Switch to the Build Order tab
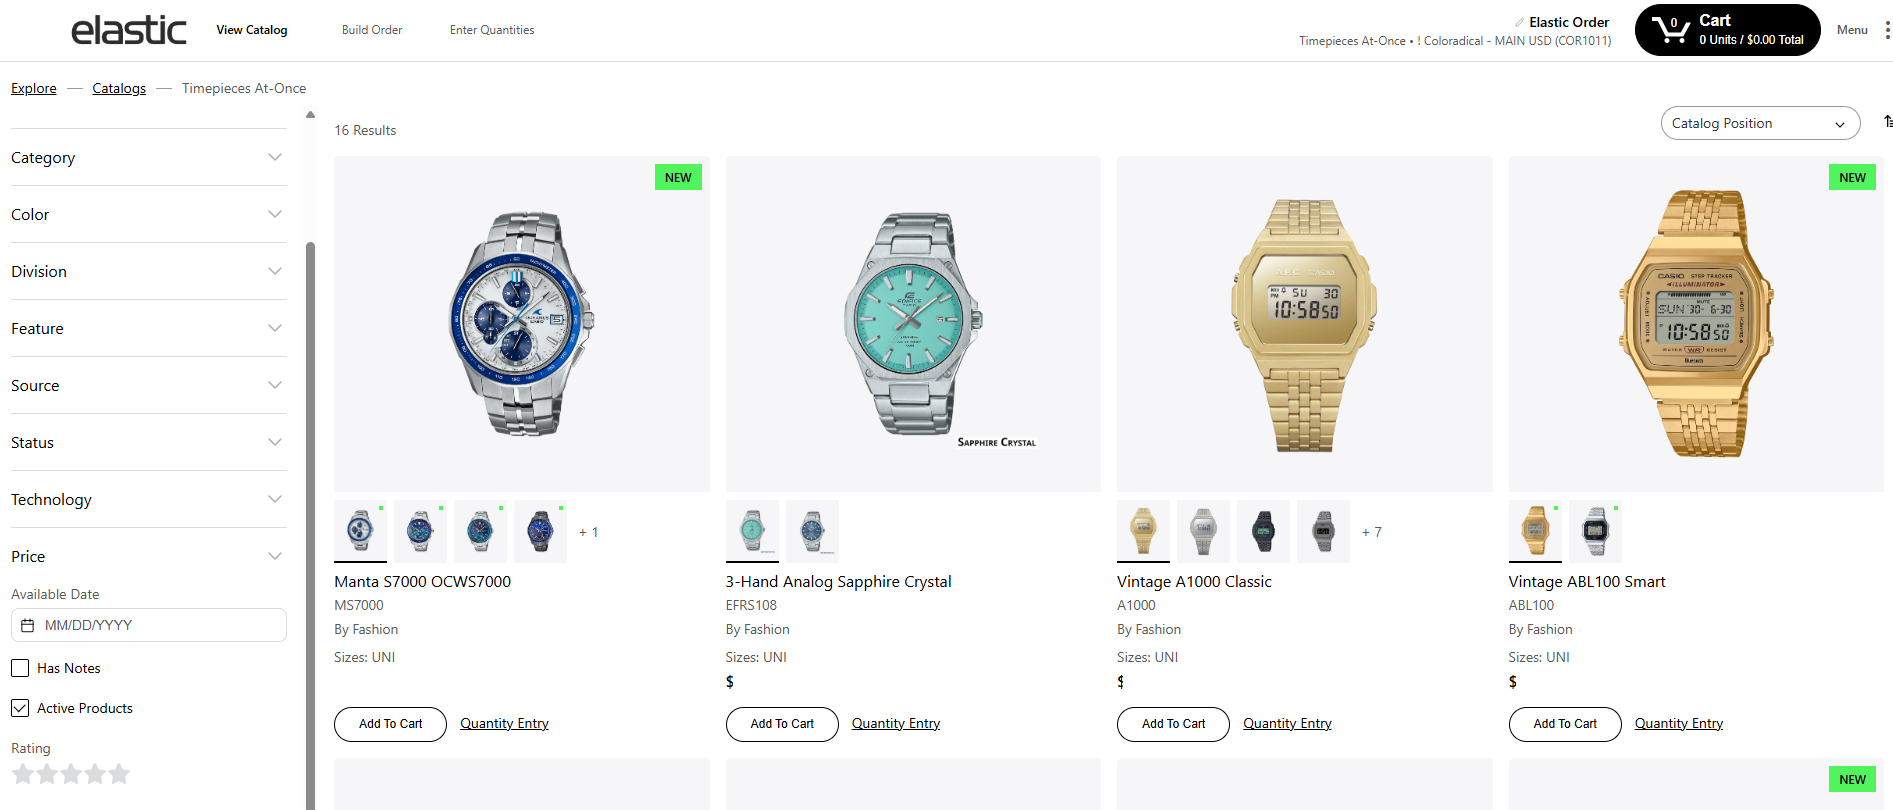Screen dimensions: 1893x810 pyautogui.click(x=372, y=30)
